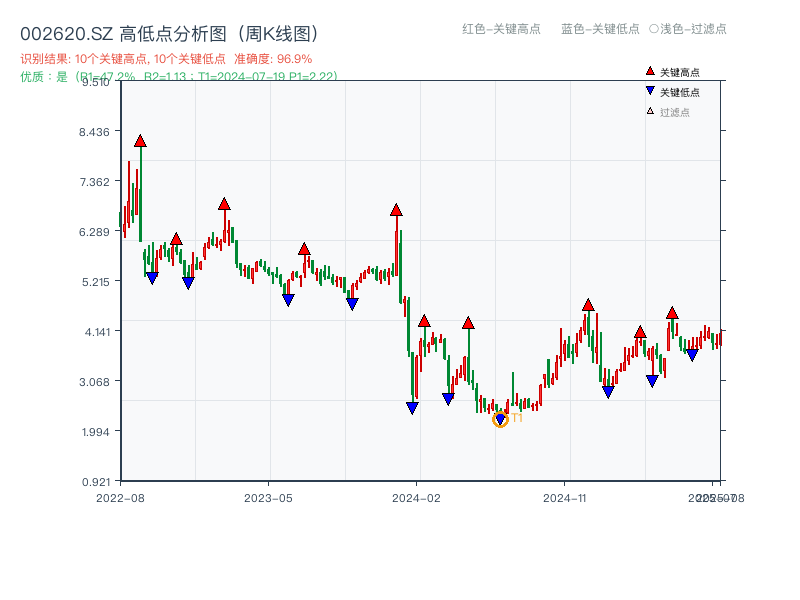
Task: Click the red triangle icon in the legend
Action: 650,71
